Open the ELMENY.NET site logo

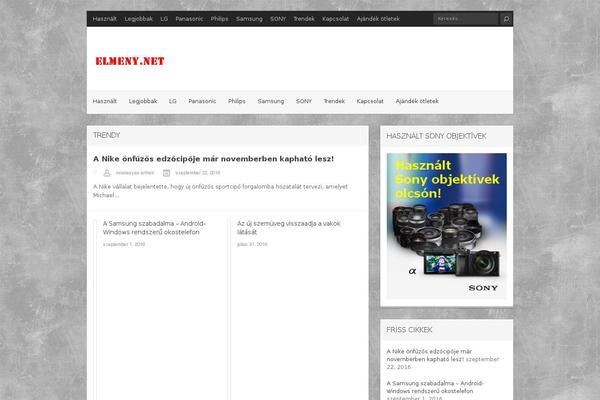130,61
